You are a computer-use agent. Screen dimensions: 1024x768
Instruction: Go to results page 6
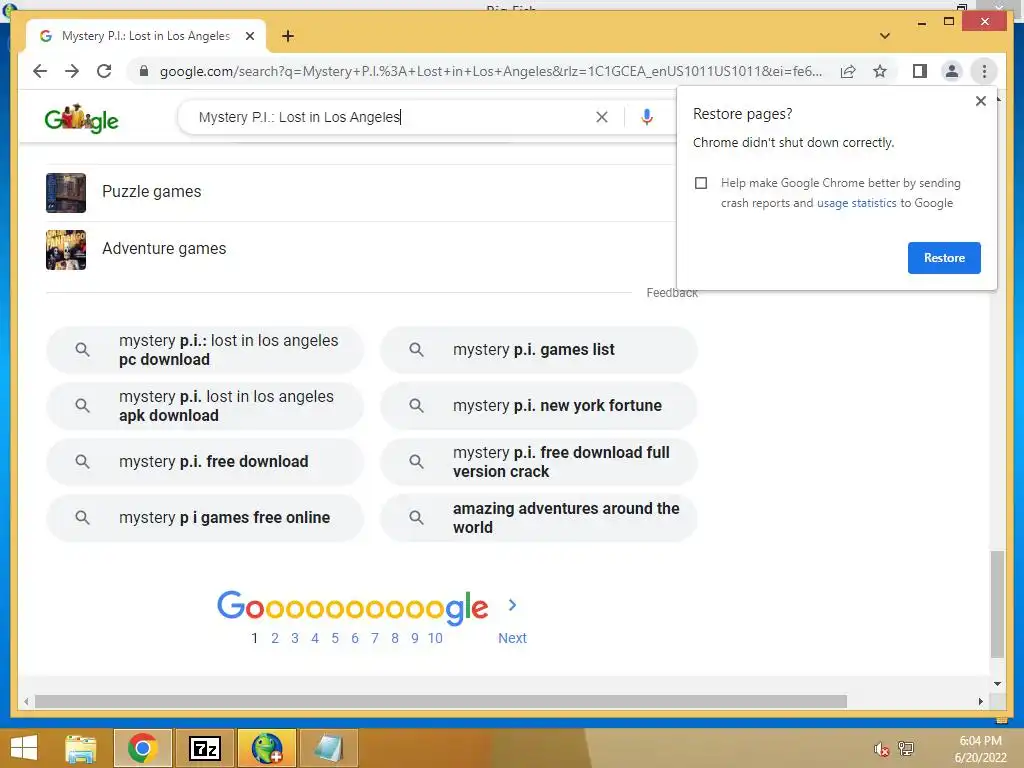pyautogui.click(x=355, y=638)
